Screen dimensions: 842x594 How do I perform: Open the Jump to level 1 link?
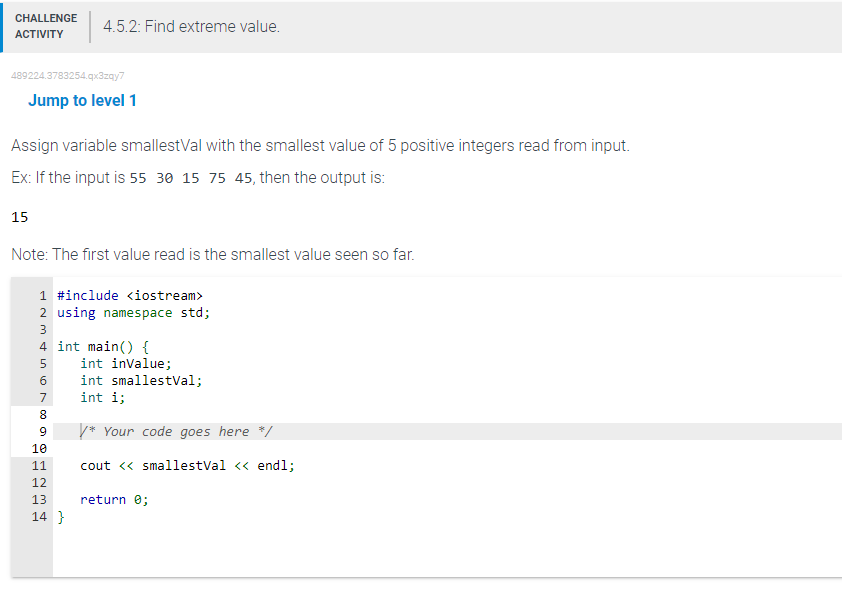pos(82,100)
